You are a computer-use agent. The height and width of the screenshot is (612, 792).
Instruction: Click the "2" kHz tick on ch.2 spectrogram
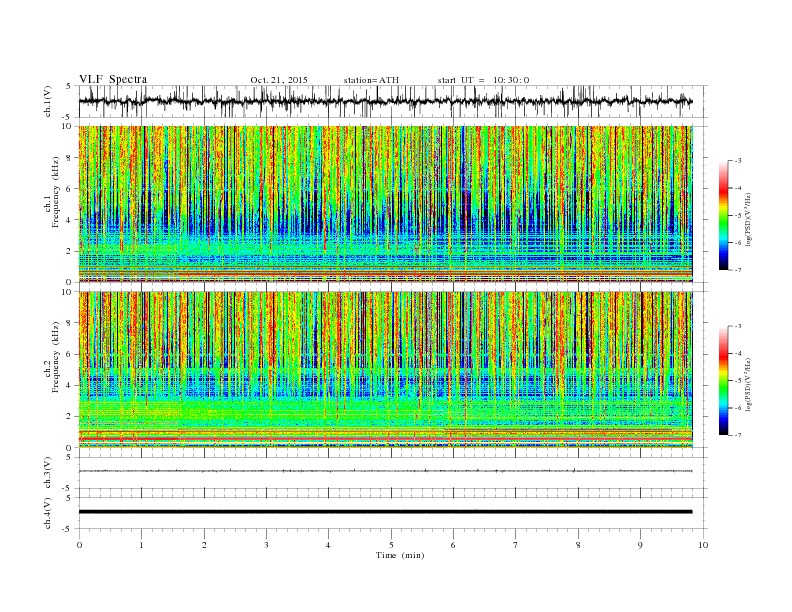click(x=70, y=417)
